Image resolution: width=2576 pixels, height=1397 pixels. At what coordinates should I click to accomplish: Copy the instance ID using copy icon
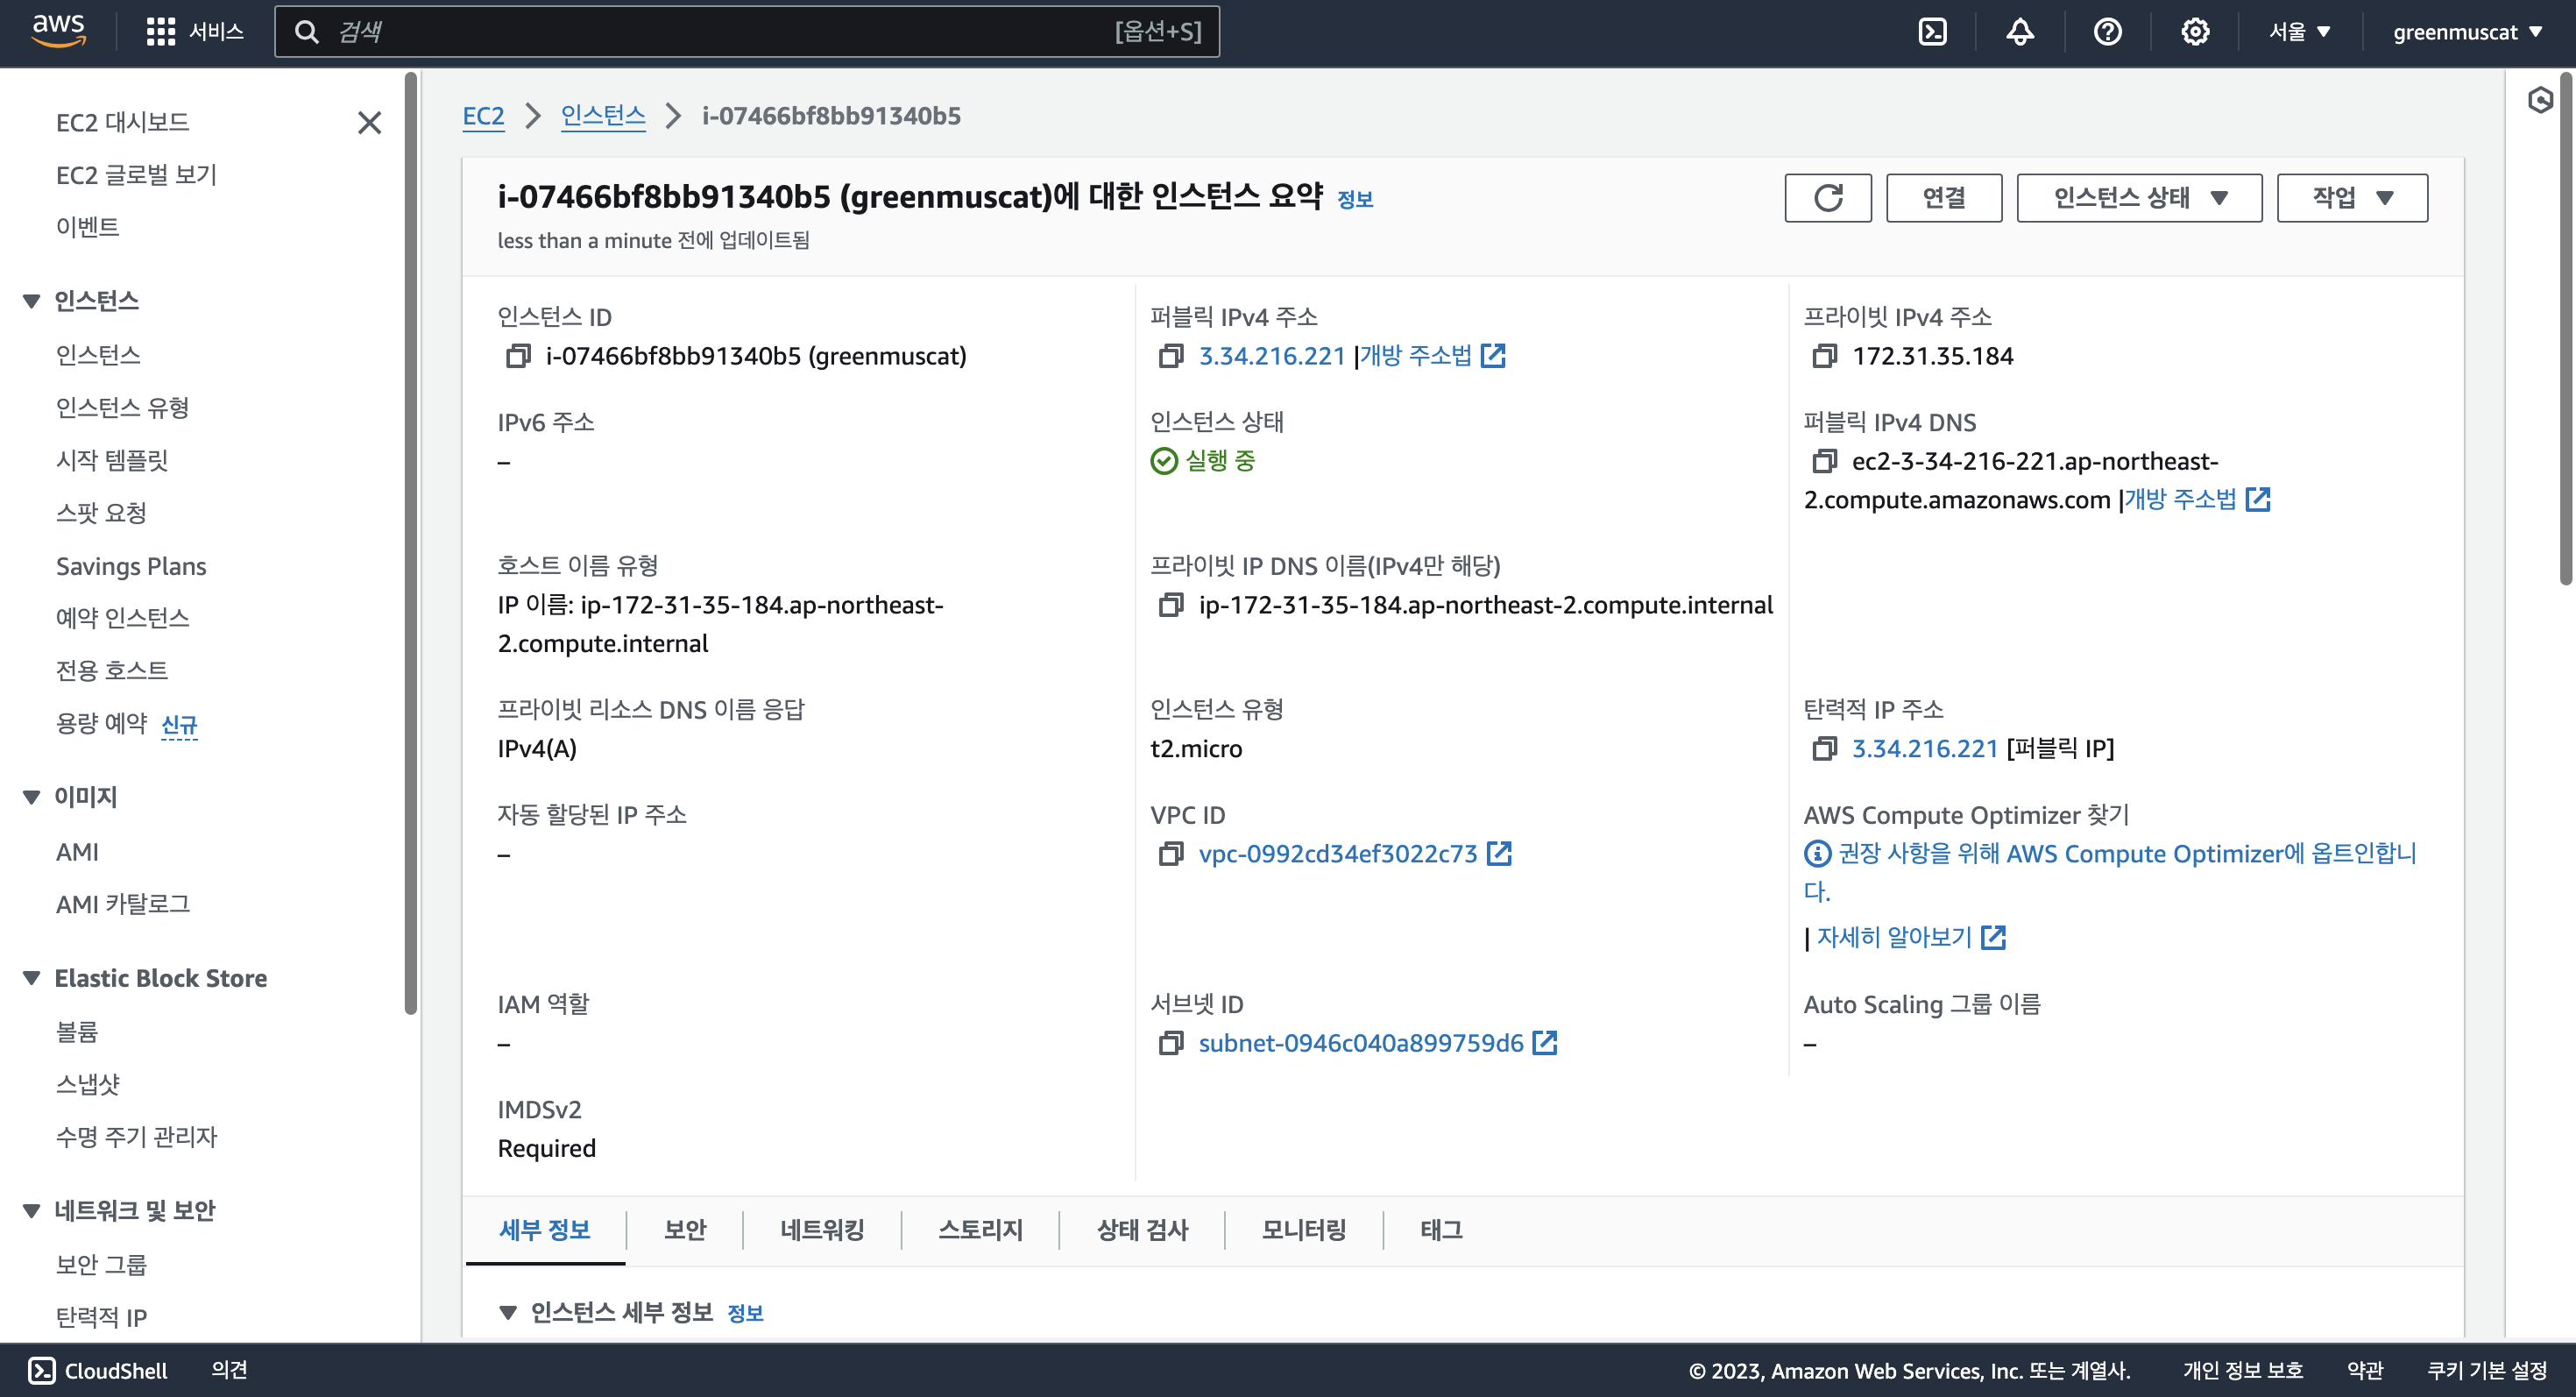517,356
